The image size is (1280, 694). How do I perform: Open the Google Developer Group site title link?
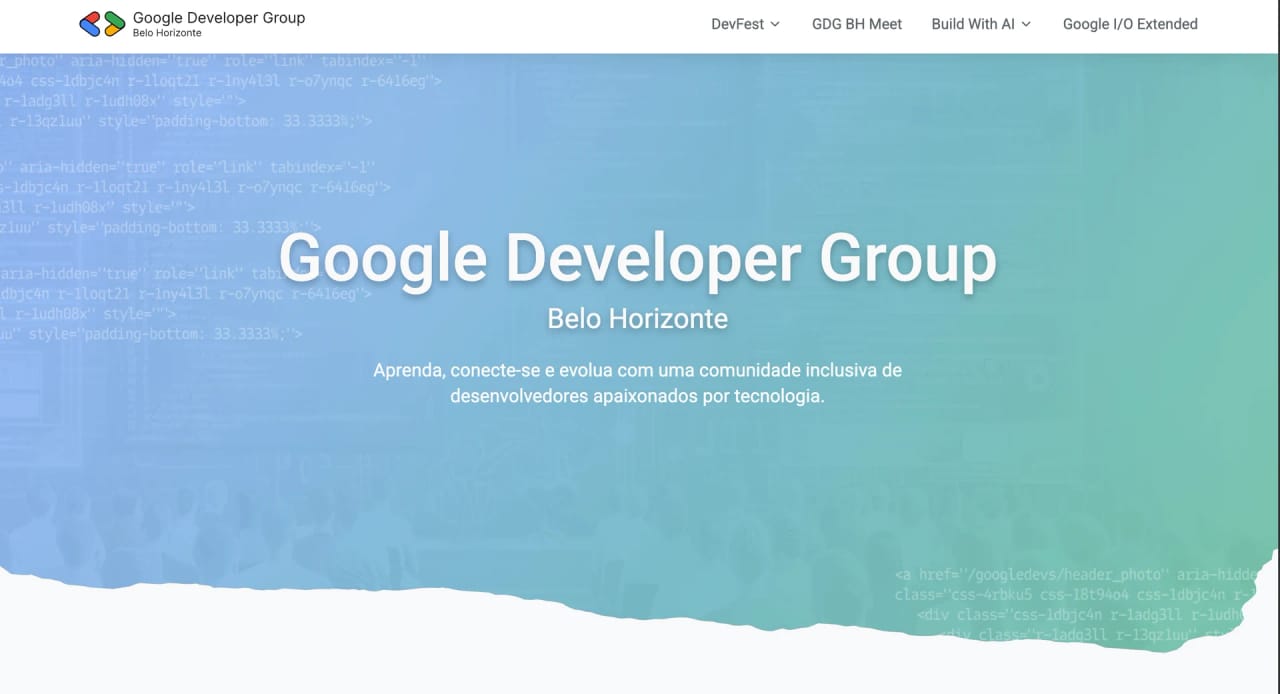pos(219,18)
